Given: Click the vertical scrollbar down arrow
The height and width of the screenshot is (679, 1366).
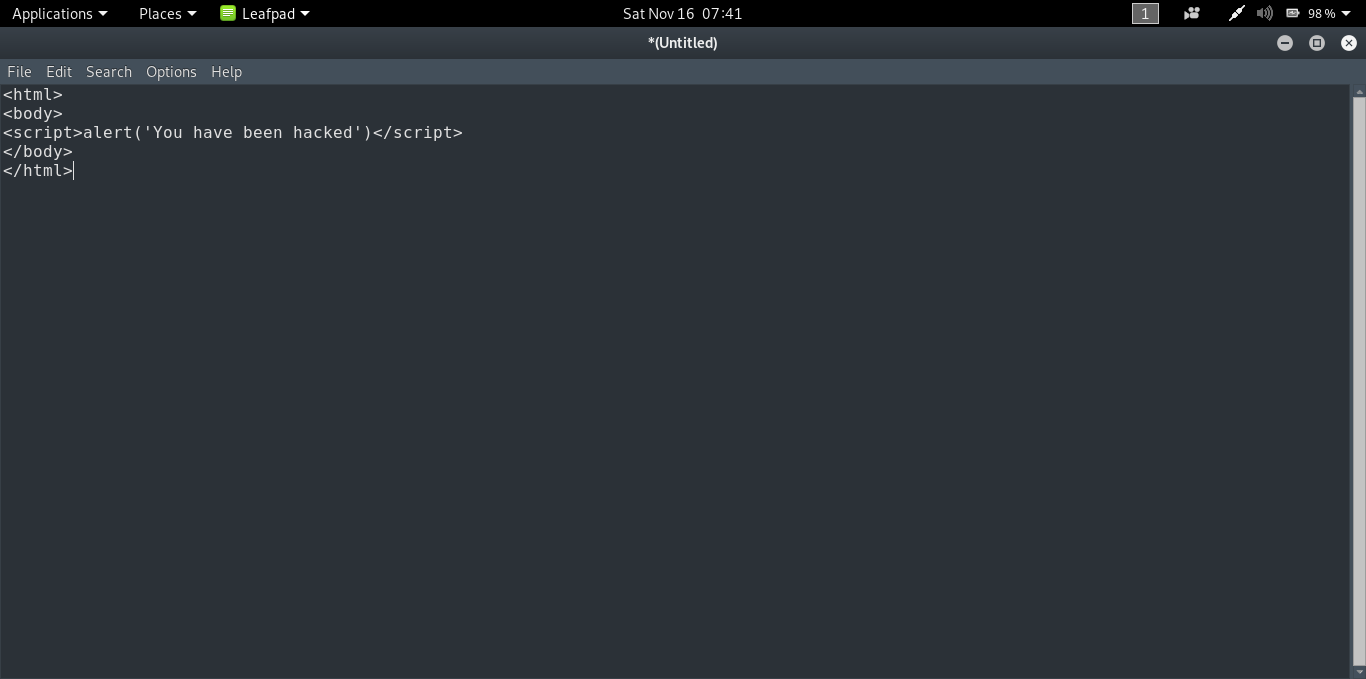Looking at the screenshot, I should [1359, 673].
